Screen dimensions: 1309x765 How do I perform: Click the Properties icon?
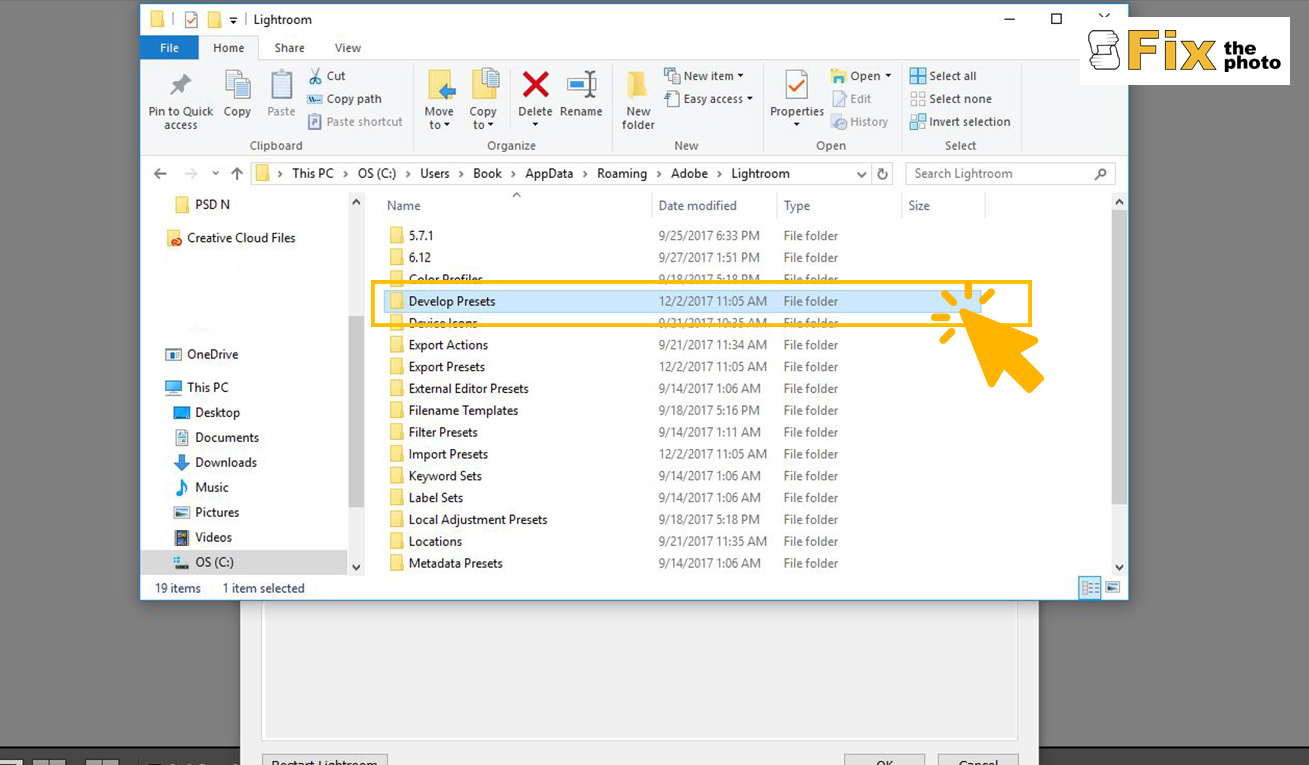point(797,85)
